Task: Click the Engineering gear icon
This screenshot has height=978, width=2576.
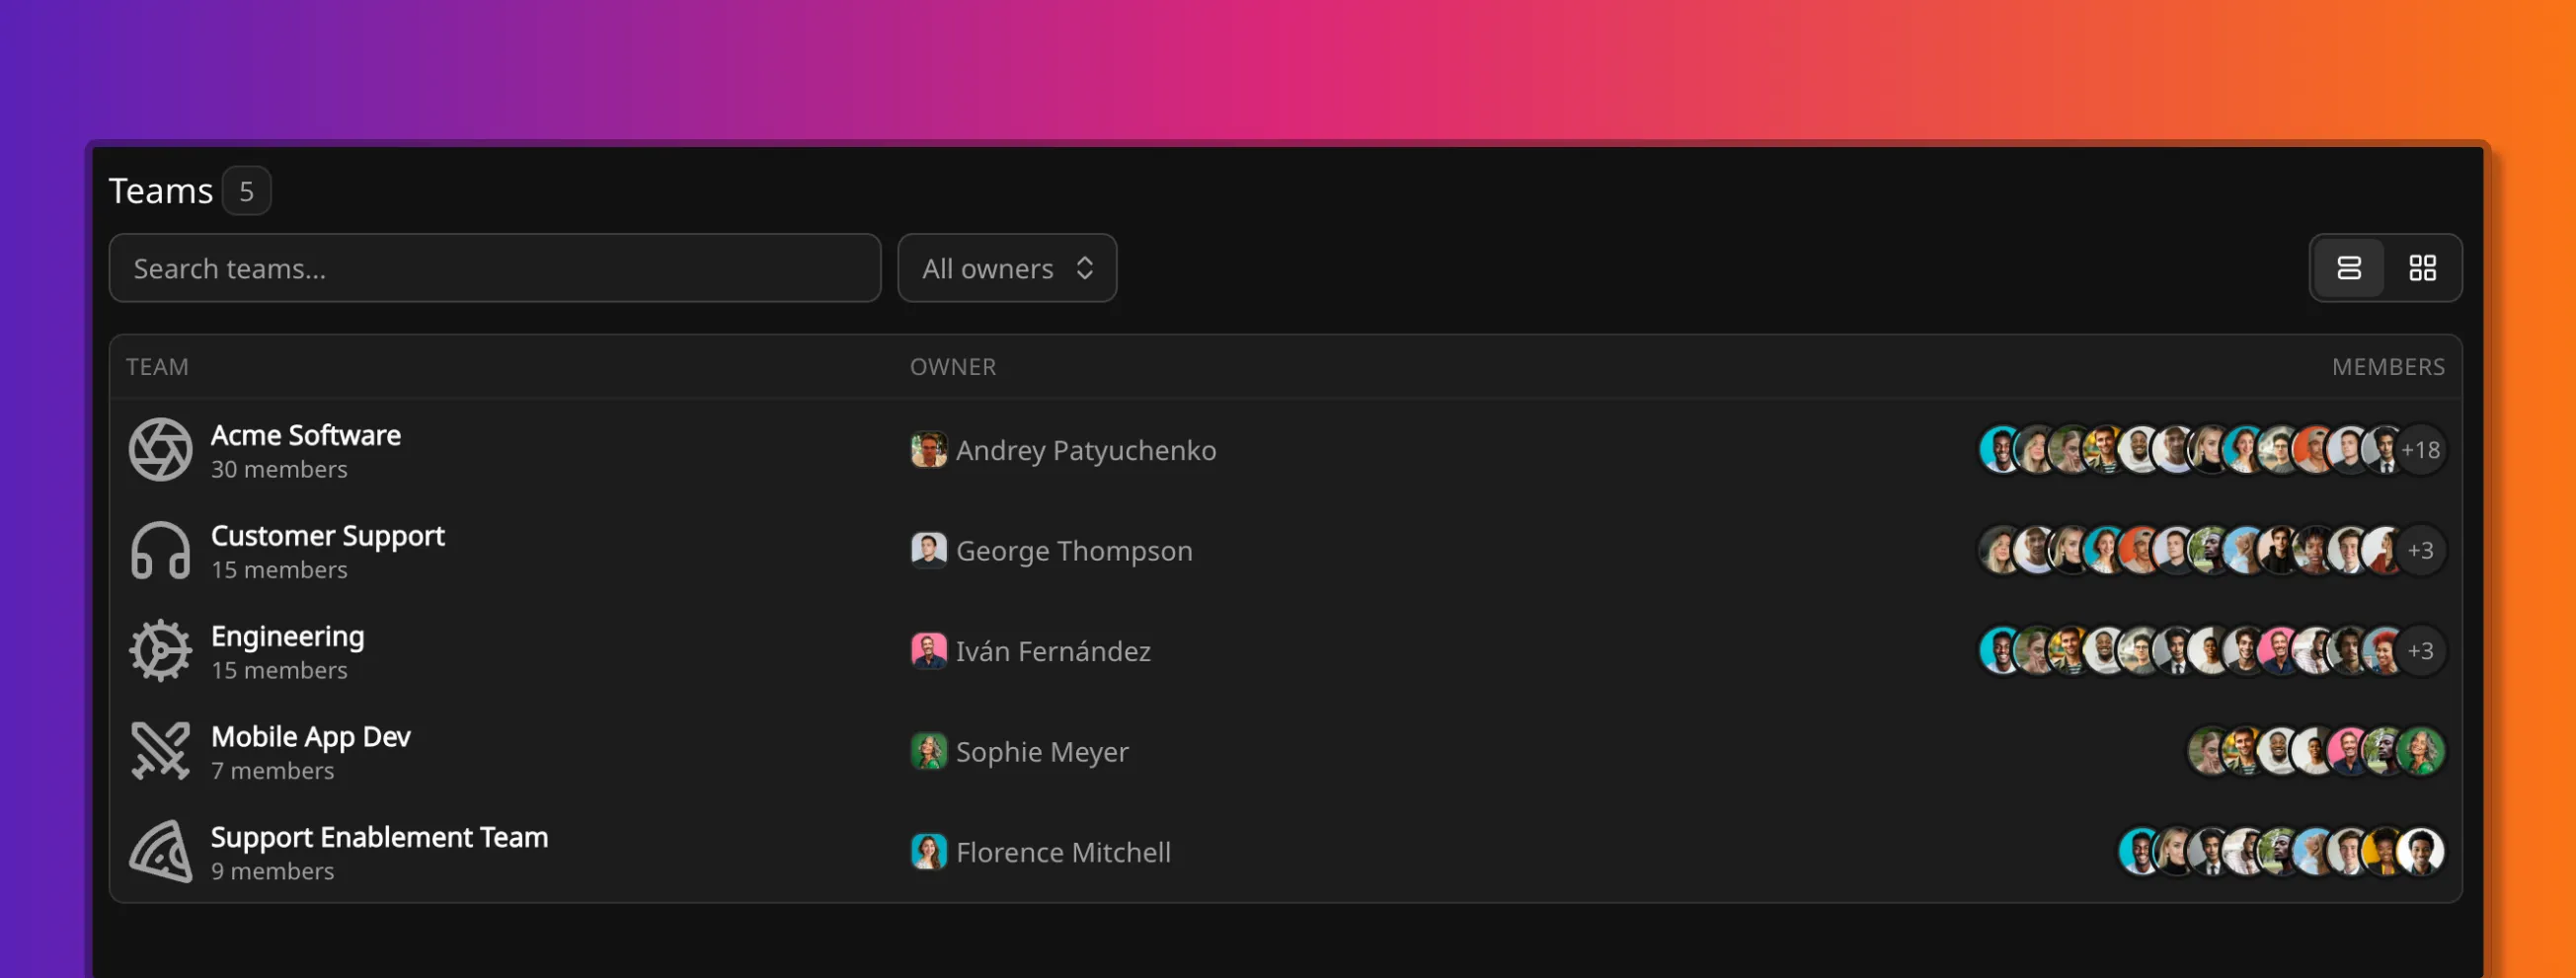Action: point(160,651)
